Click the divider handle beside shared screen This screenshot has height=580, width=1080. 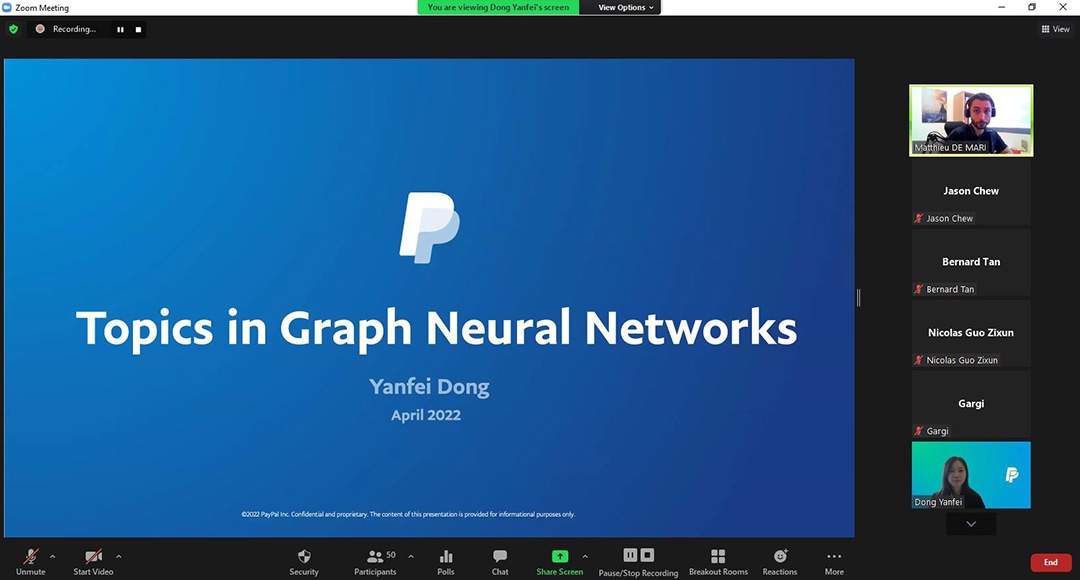(x=858, y=298)
